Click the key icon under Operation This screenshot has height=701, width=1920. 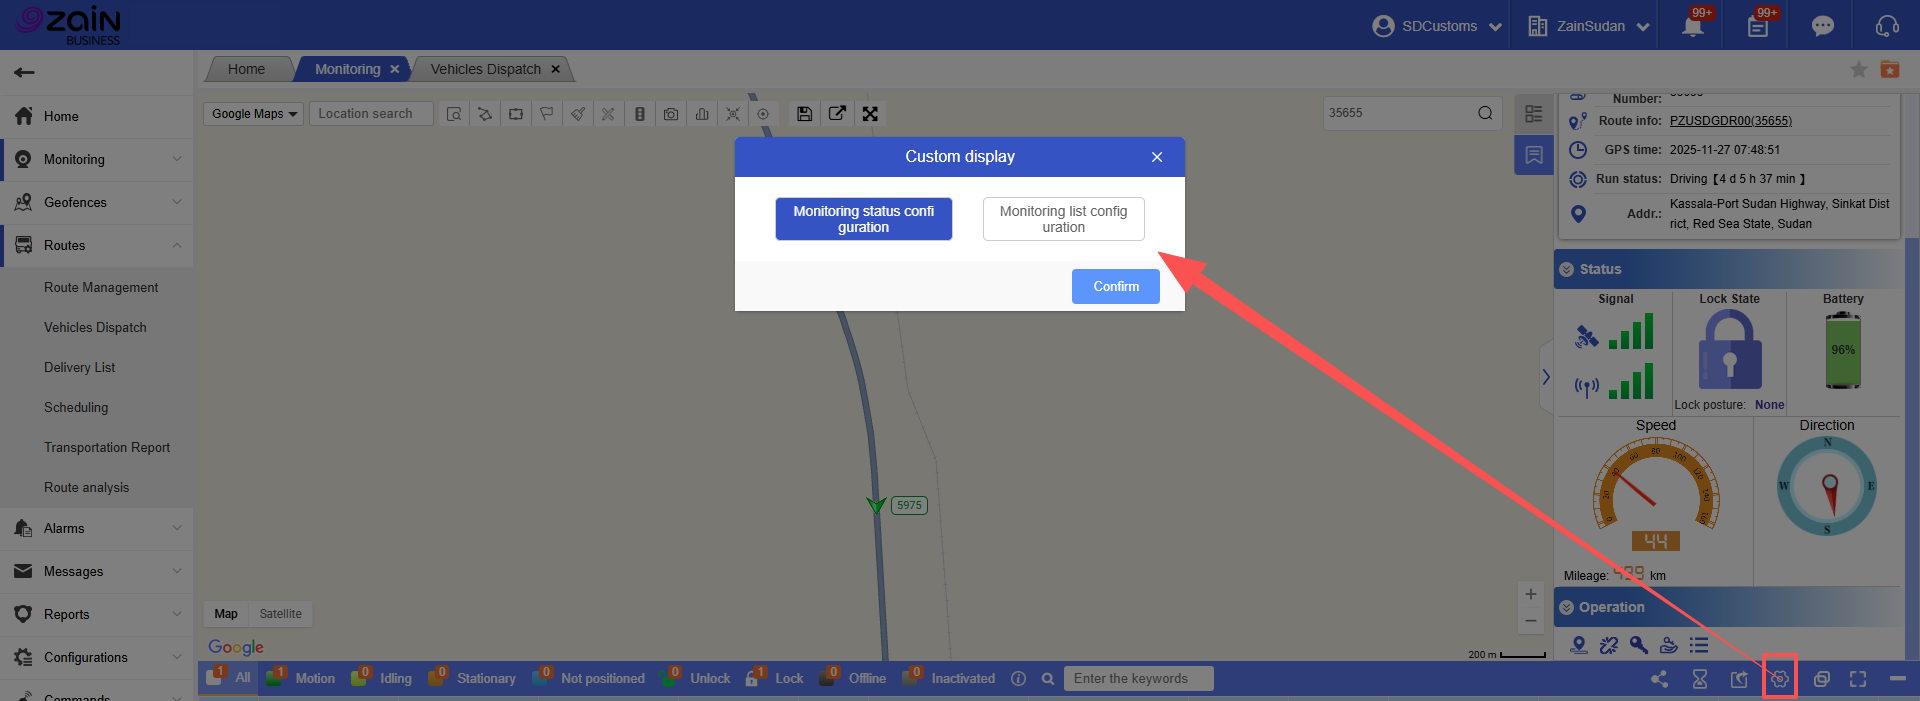coord(1638,645)
